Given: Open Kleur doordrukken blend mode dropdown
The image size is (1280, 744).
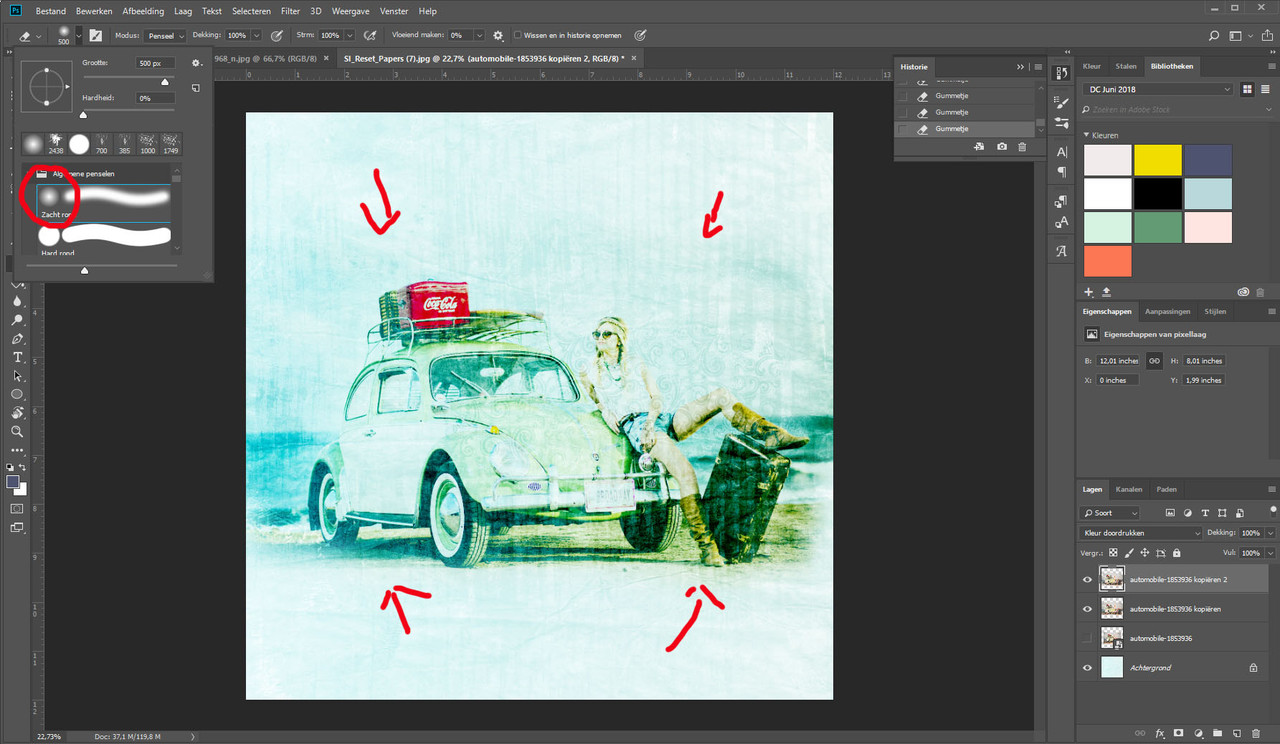Looking at the screenshot, I should tap(1140, 533).
